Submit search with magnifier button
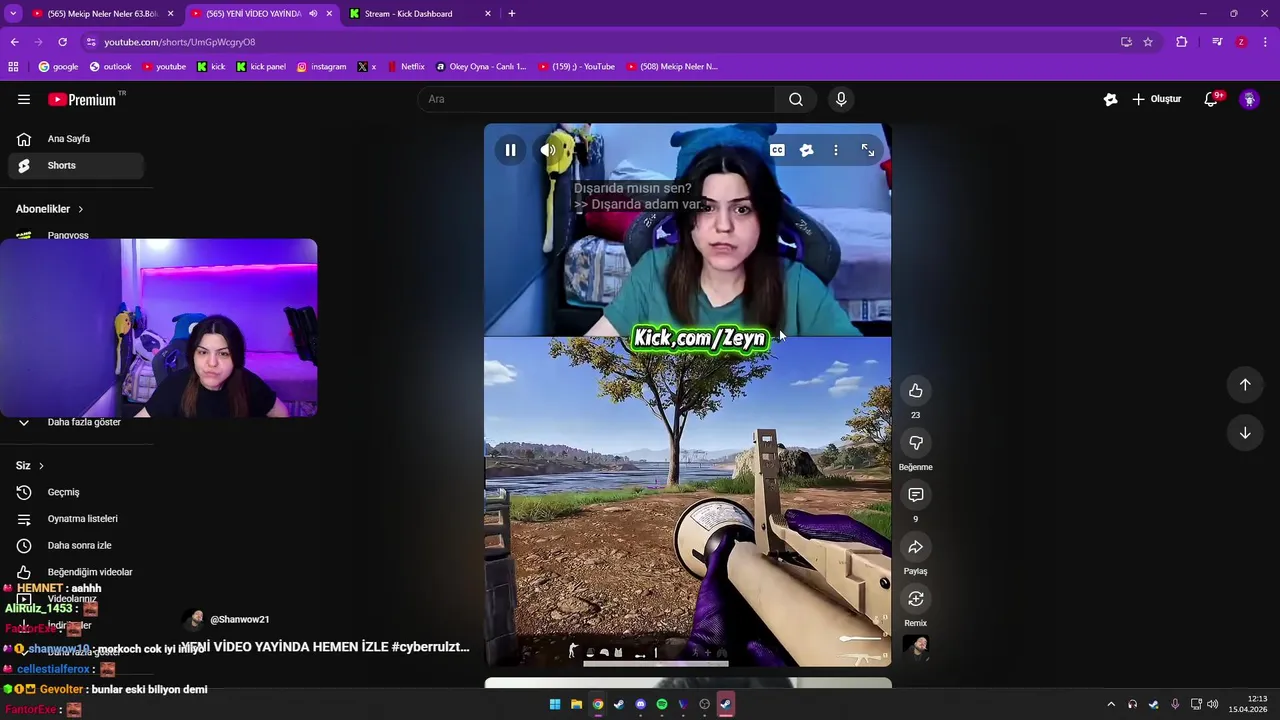The height and width of the screenshot is (720, 1280). 796,99
